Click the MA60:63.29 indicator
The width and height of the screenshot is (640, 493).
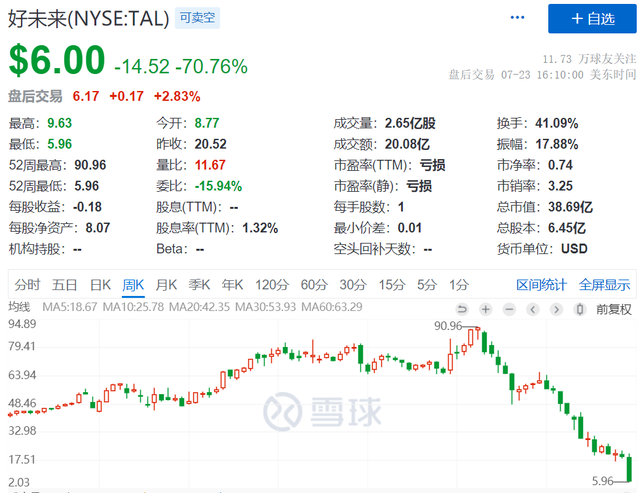[331, 307]
